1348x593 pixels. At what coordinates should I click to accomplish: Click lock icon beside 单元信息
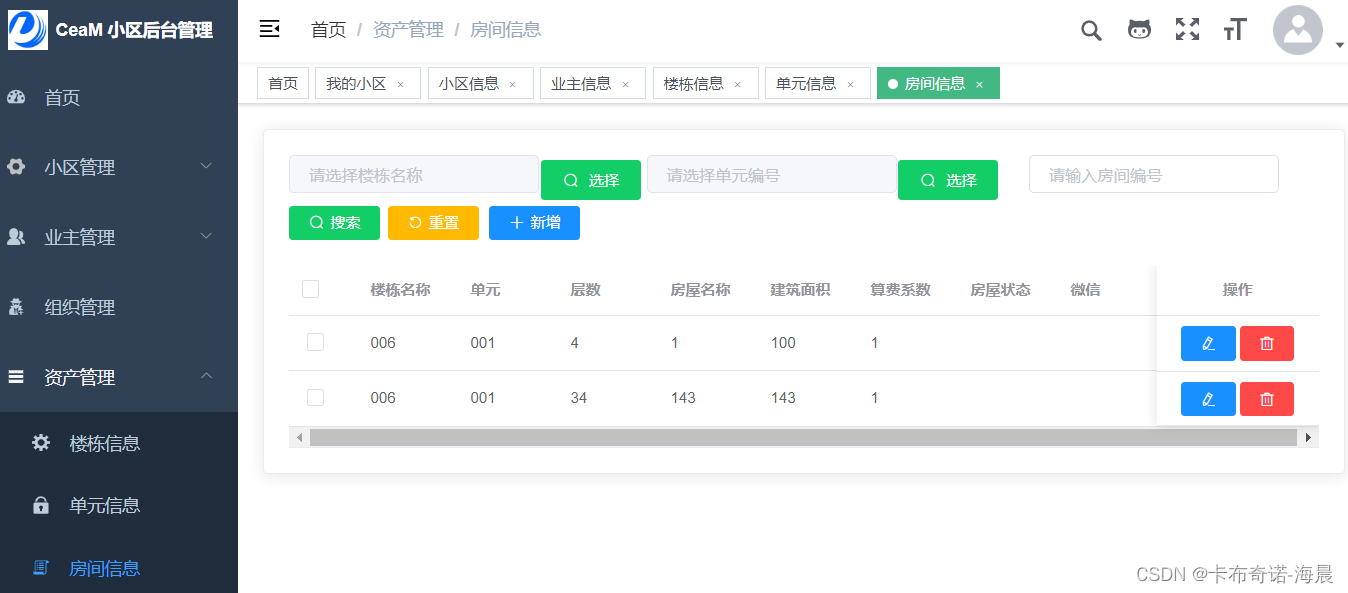41,505
